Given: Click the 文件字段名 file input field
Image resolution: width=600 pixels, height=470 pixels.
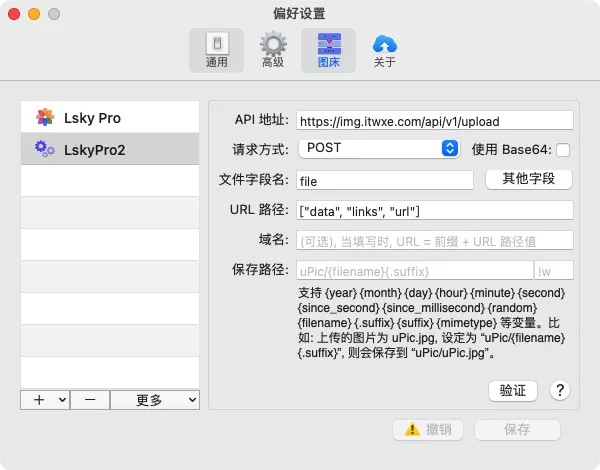Looking at the screenshot, I should pos(385,180).
